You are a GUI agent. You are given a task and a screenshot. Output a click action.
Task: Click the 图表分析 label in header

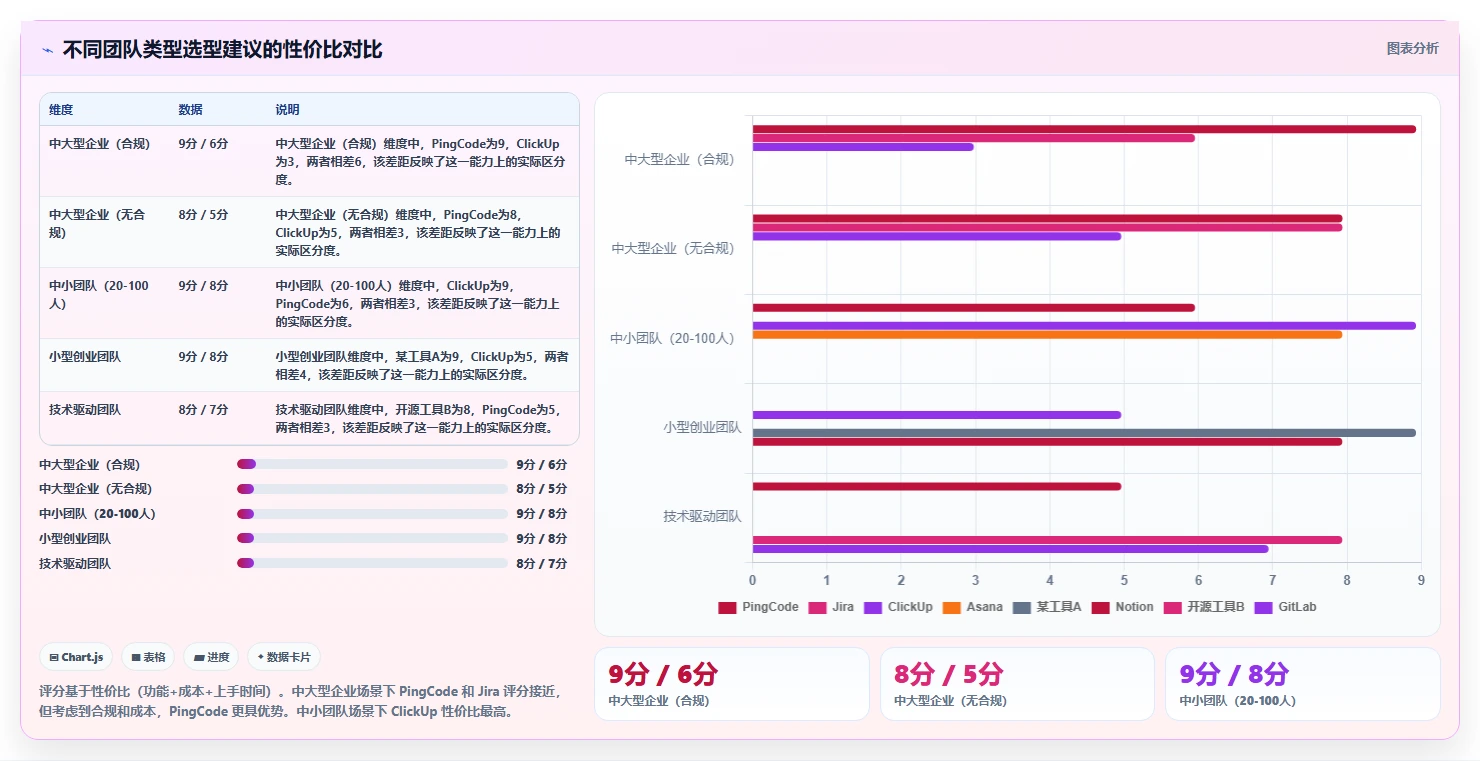1412,48
